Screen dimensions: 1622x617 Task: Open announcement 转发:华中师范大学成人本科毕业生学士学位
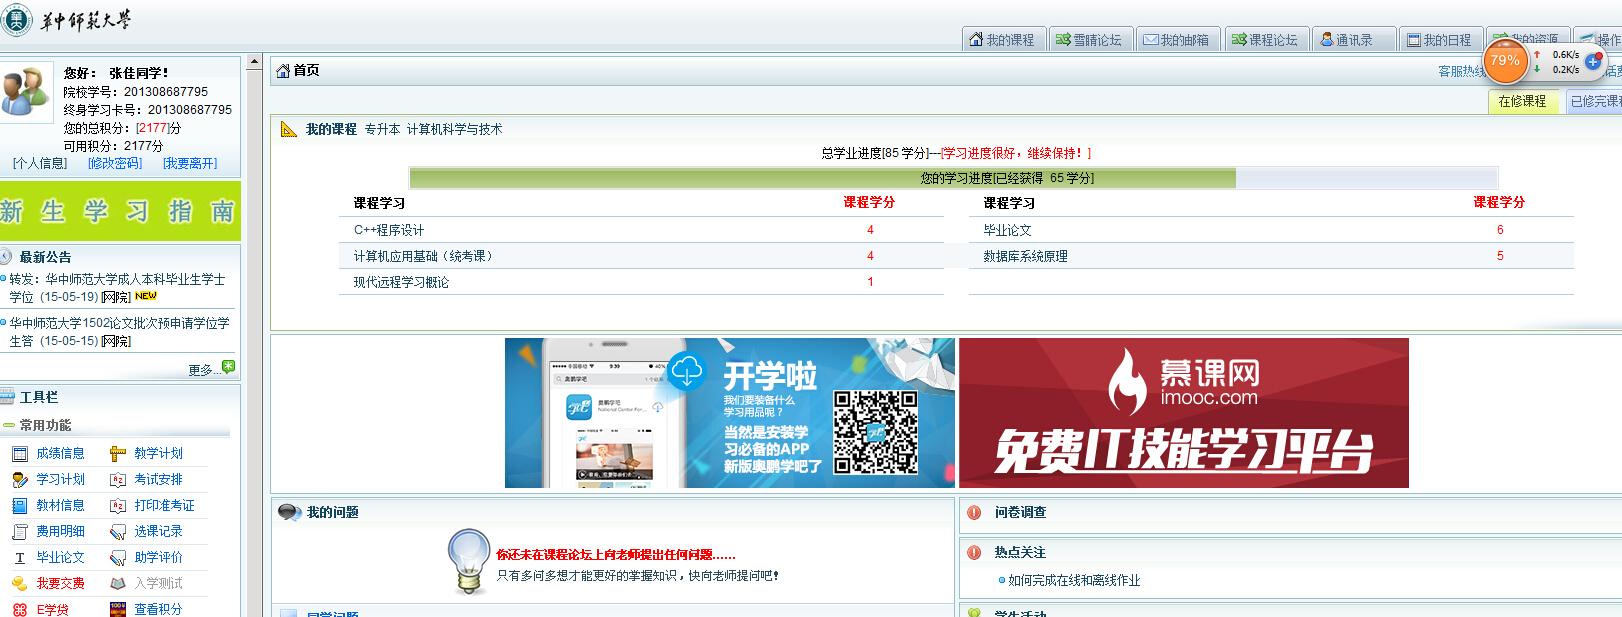click(x=117, y=288)
